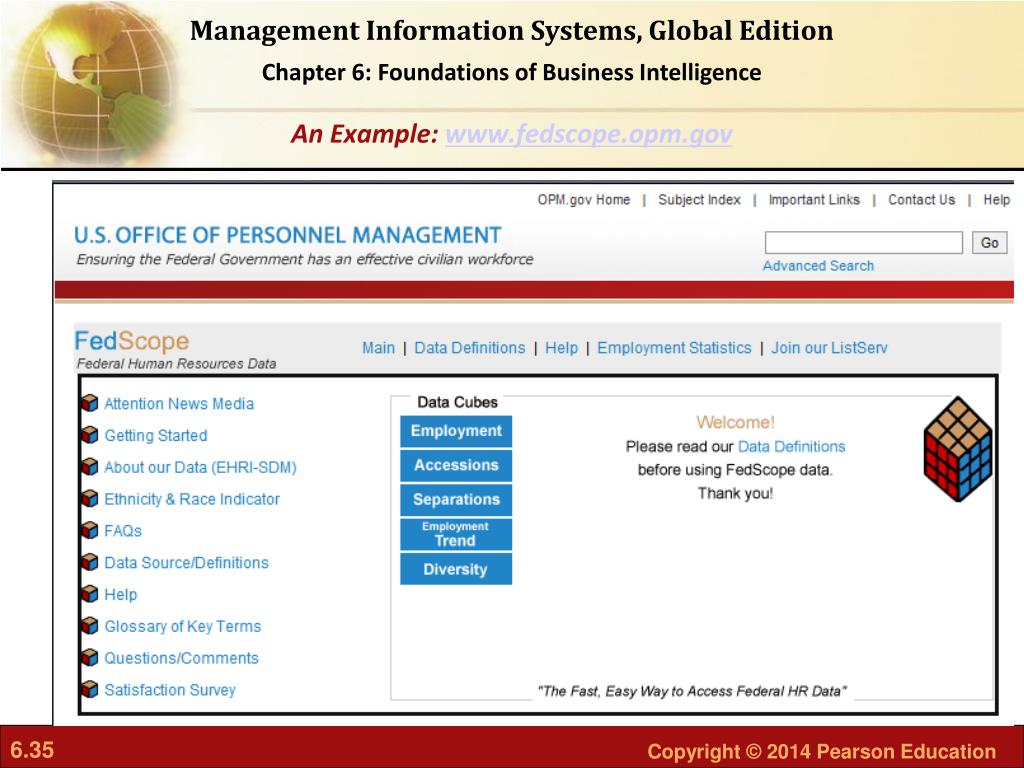Screen dimensions: 1024x768
Task: Click cube icon beside Glossary of Key Terms
Action: pyautogui.click(x=89, y=626)
